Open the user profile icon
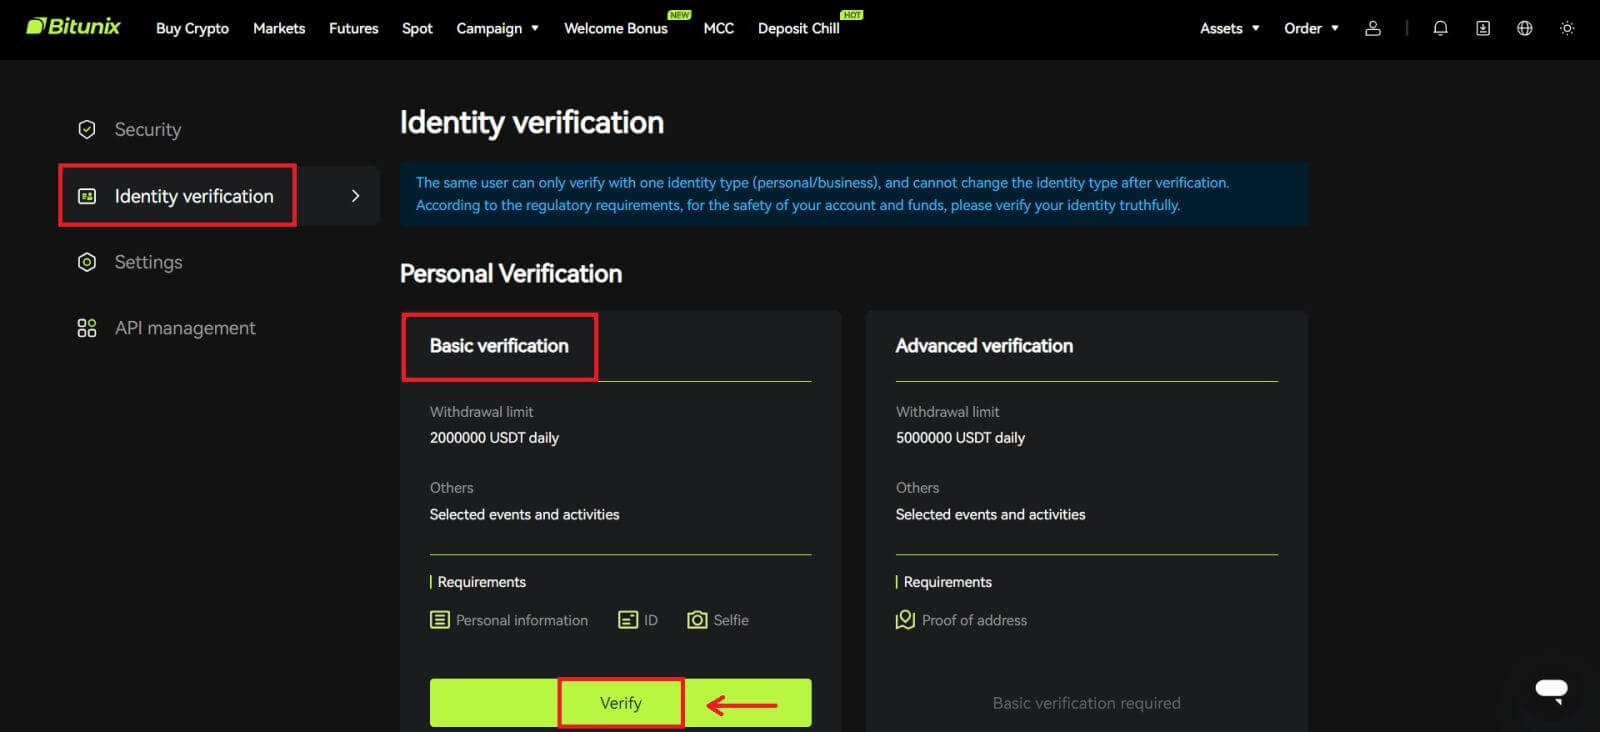The width and height of the screenshot is (1600, 732). click(x=1373, y=28)
